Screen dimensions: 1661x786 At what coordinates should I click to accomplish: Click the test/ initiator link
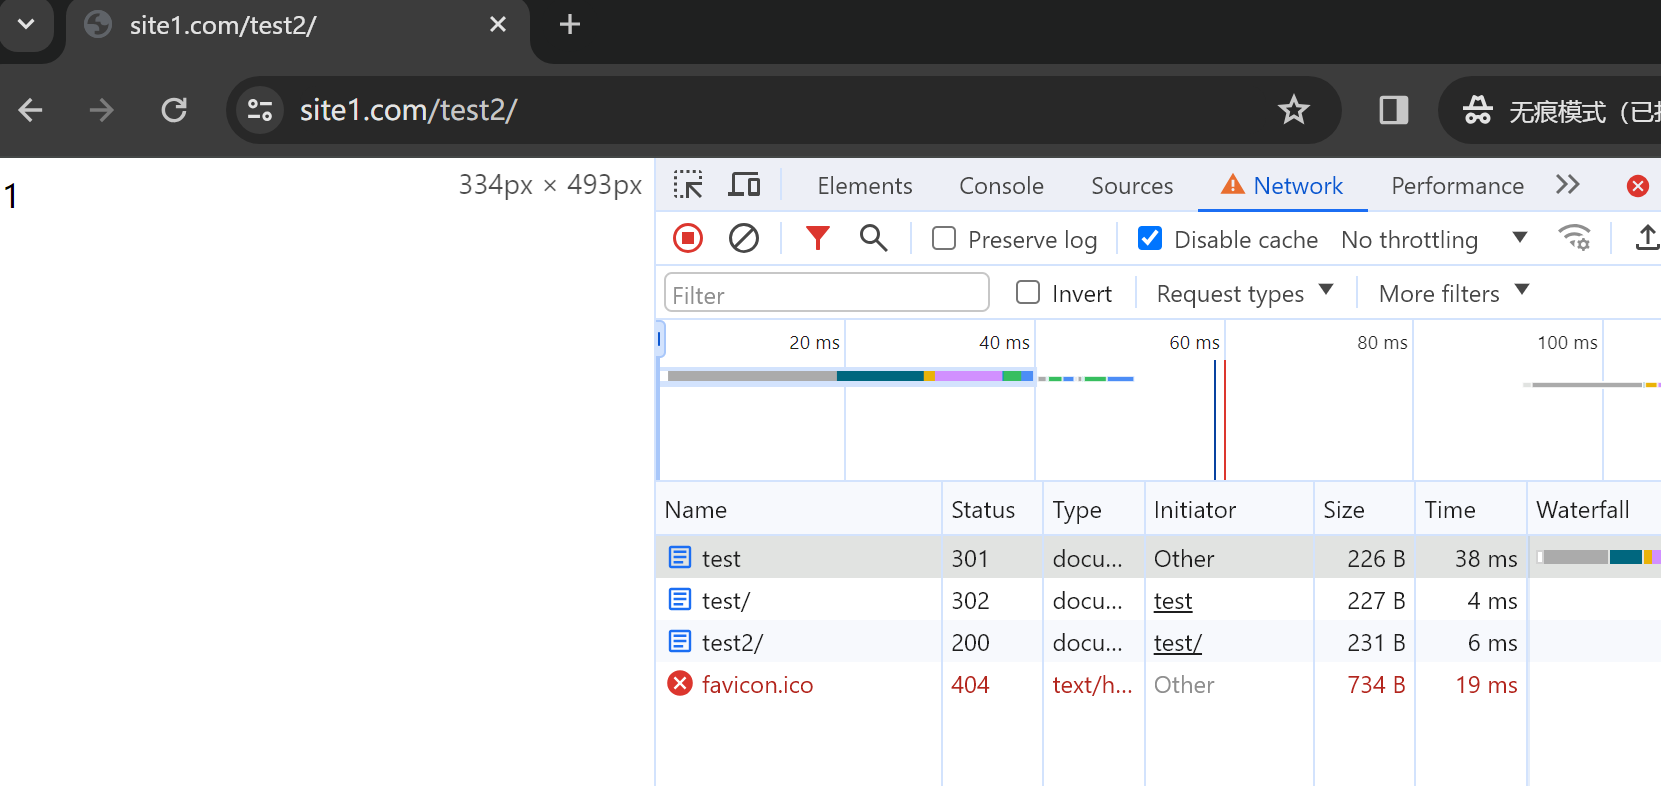pyautogui.click(x=1177, y=643)
